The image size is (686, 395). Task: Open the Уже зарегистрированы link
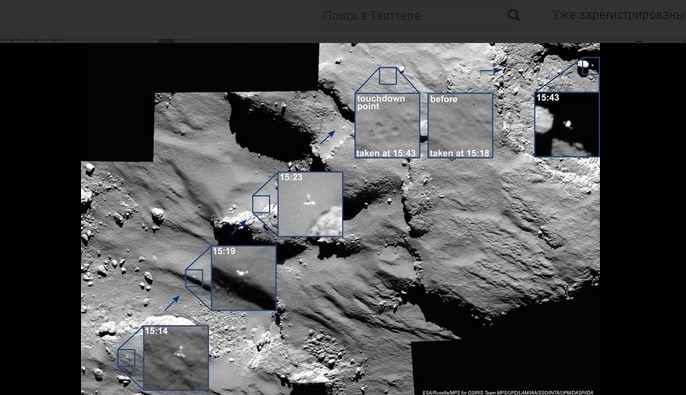coord(618,15)
